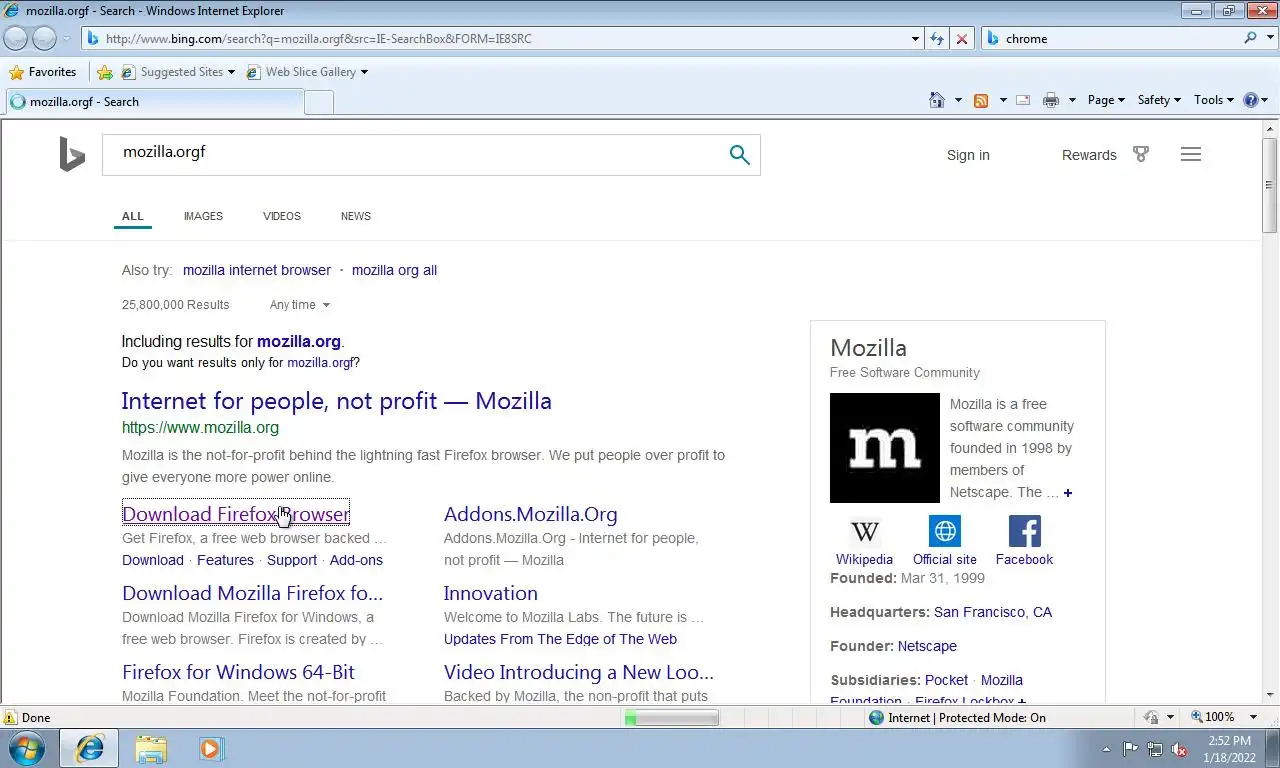Click the magnifier in browser search box
Viewport: 1280px width, 768px height.
click(1251, 38)
